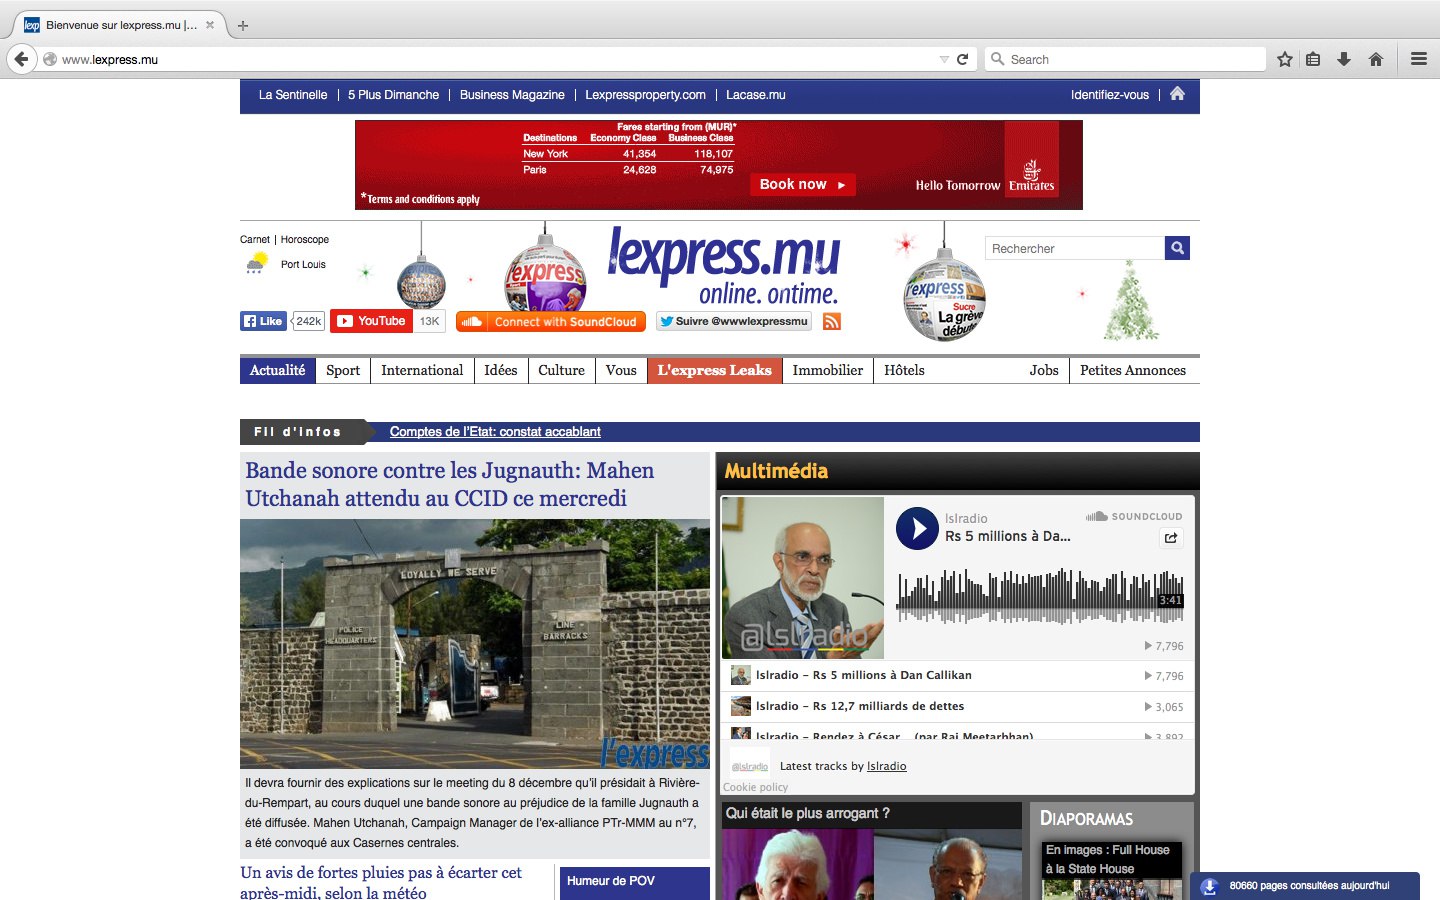
Task: Open the Vous section
Action: [x=621, y=370]
